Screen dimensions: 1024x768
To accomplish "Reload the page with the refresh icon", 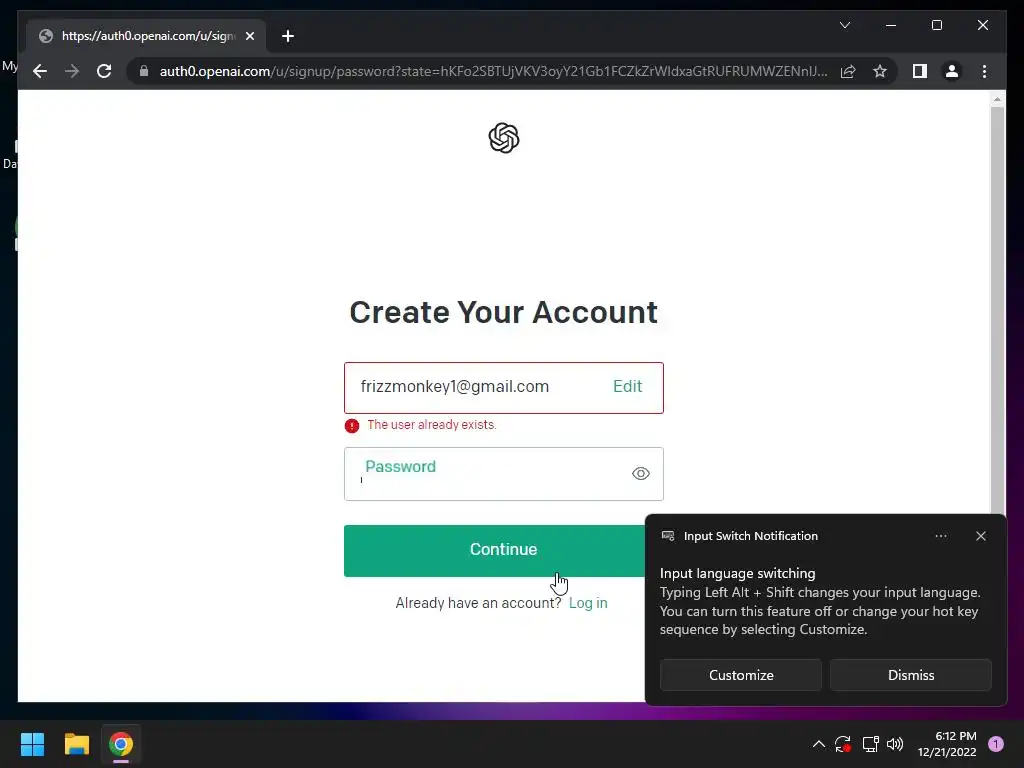I will click(x=104, y=71).
